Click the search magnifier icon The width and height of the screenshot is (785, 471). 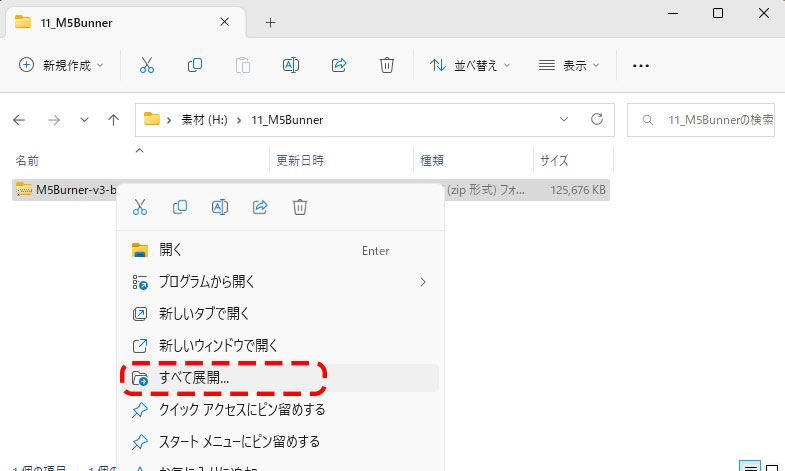(x=647, y=120)
